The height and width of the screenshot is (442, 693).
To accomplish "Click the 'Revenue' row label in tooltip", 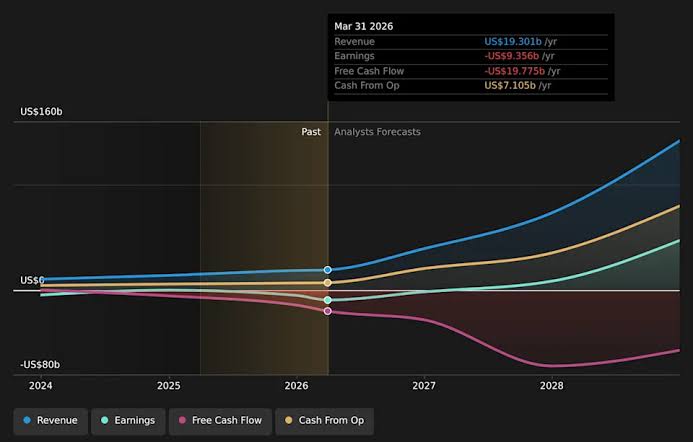I will pos(354,42).
